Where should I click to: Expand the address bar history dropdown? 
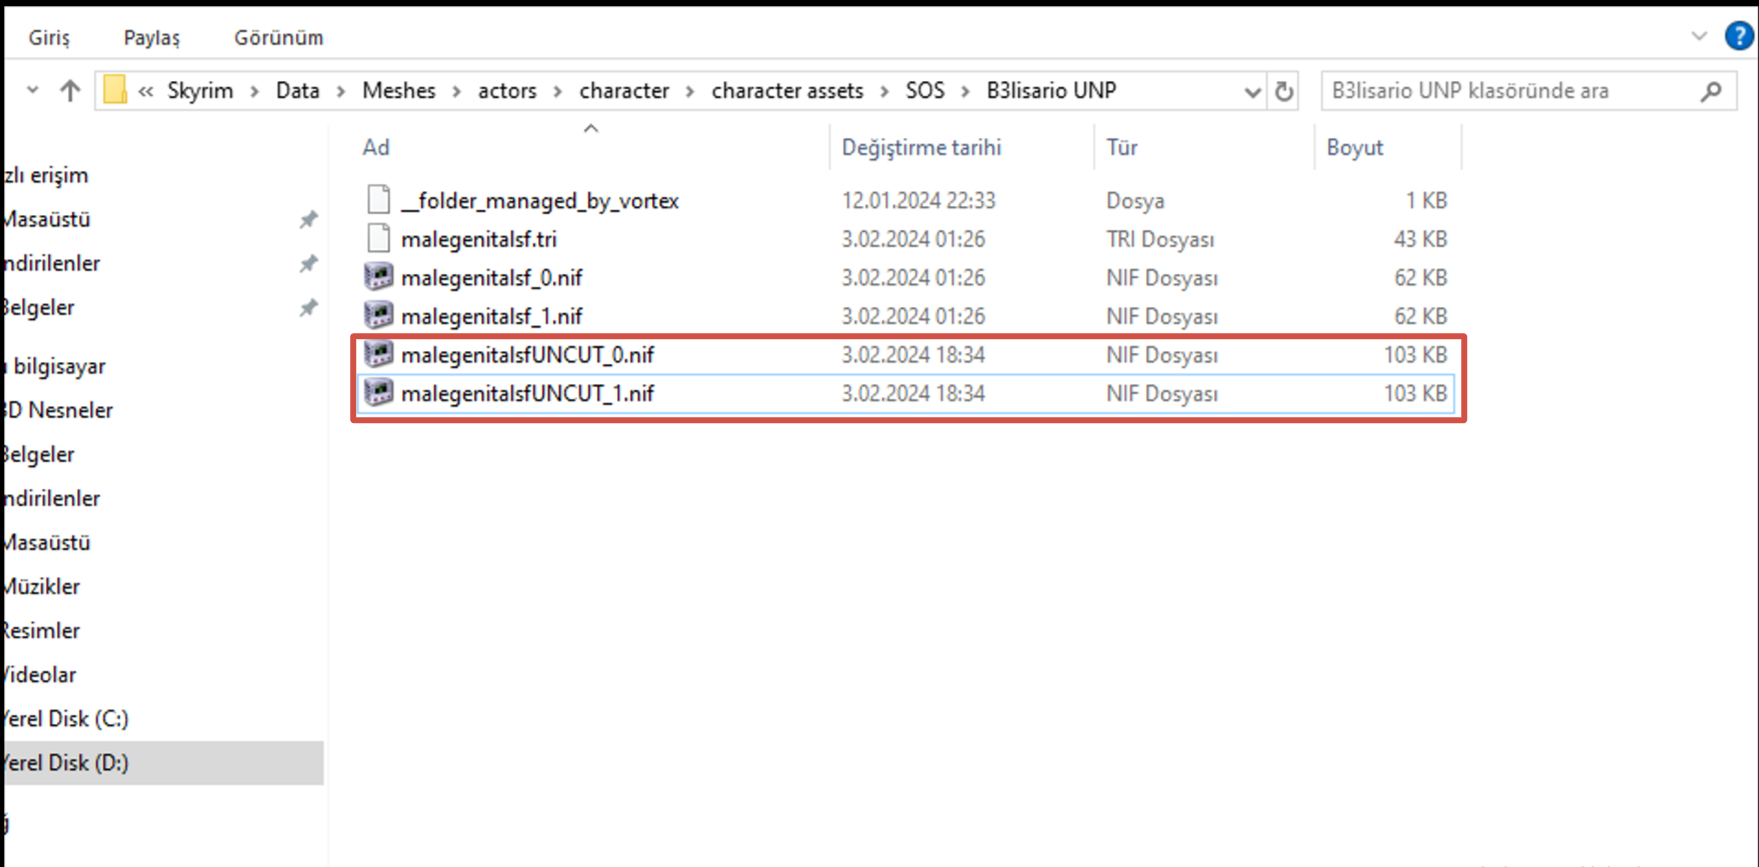(x=1252, y=92)
